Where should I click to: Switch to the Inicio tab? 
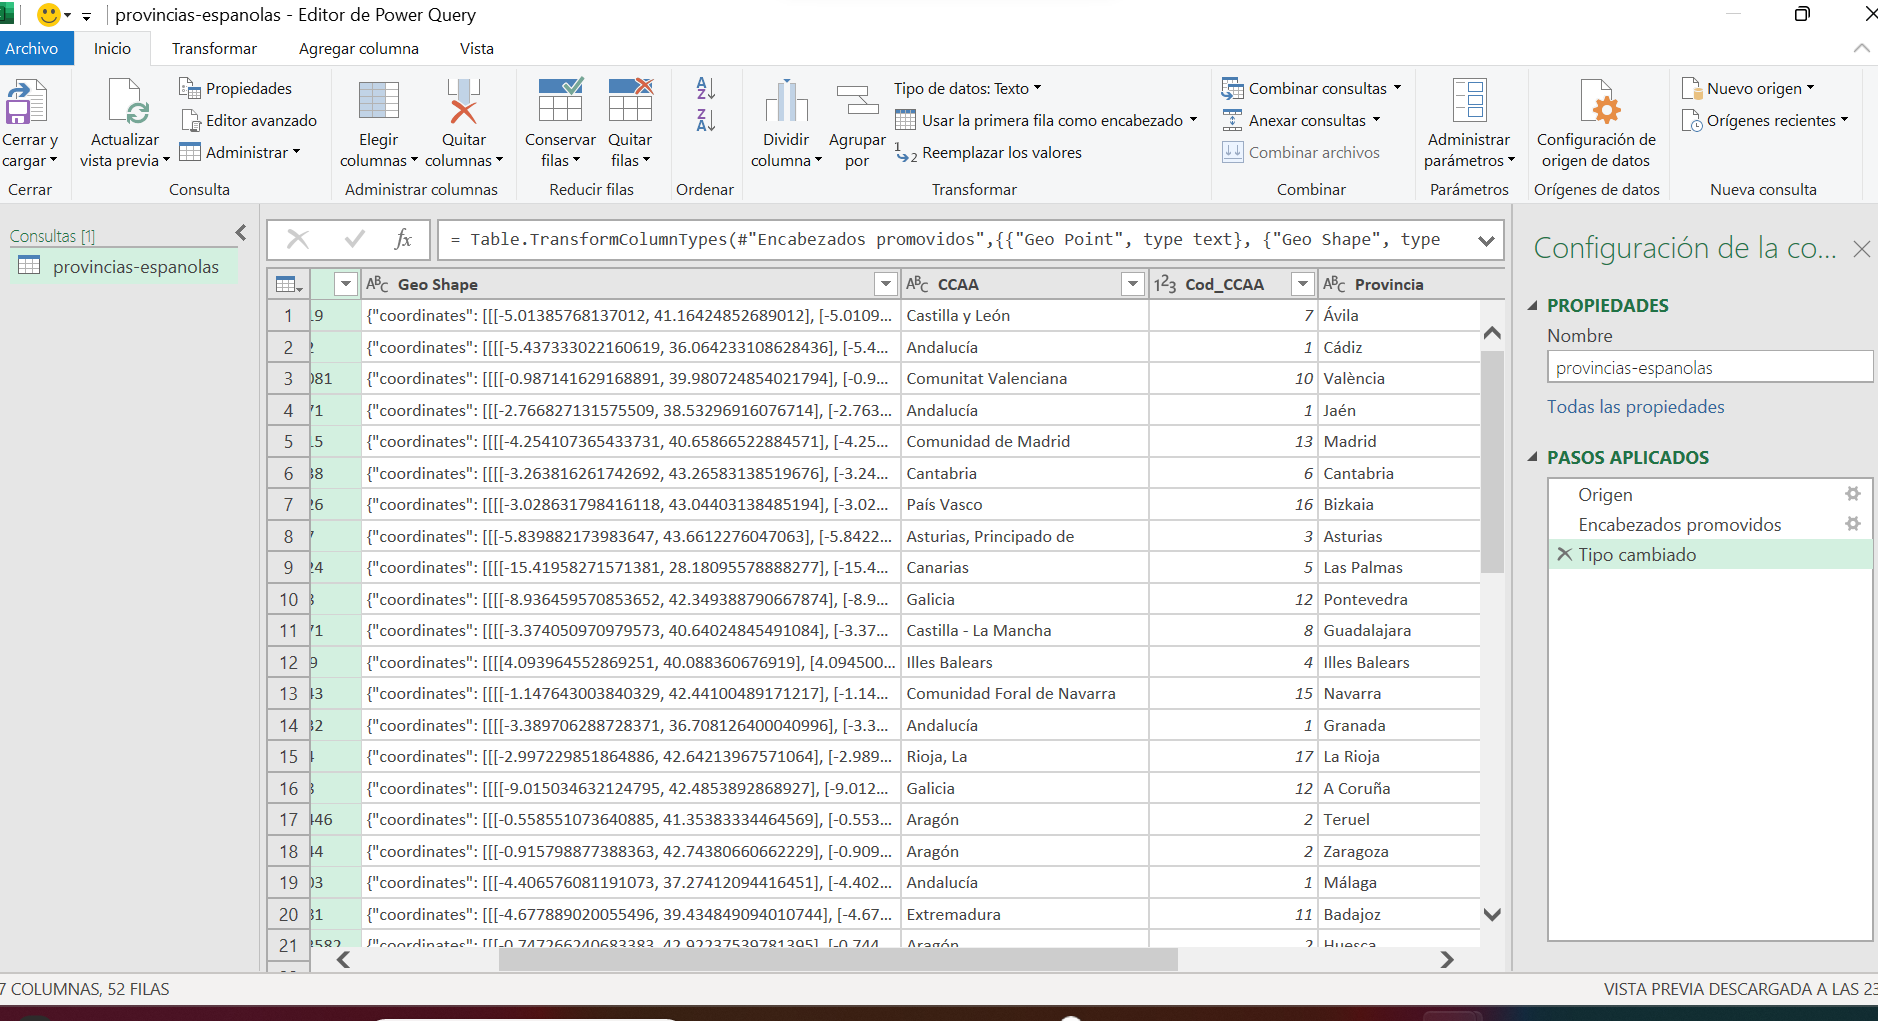point(112,48)
